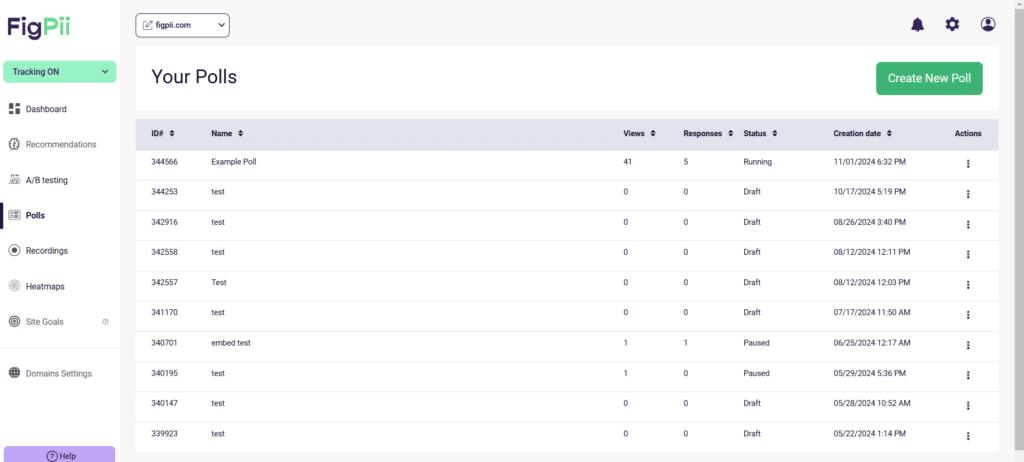Click the Dashboard sidebar icon
Viewport: 1024px width, 462px height.
pos(14,109)
